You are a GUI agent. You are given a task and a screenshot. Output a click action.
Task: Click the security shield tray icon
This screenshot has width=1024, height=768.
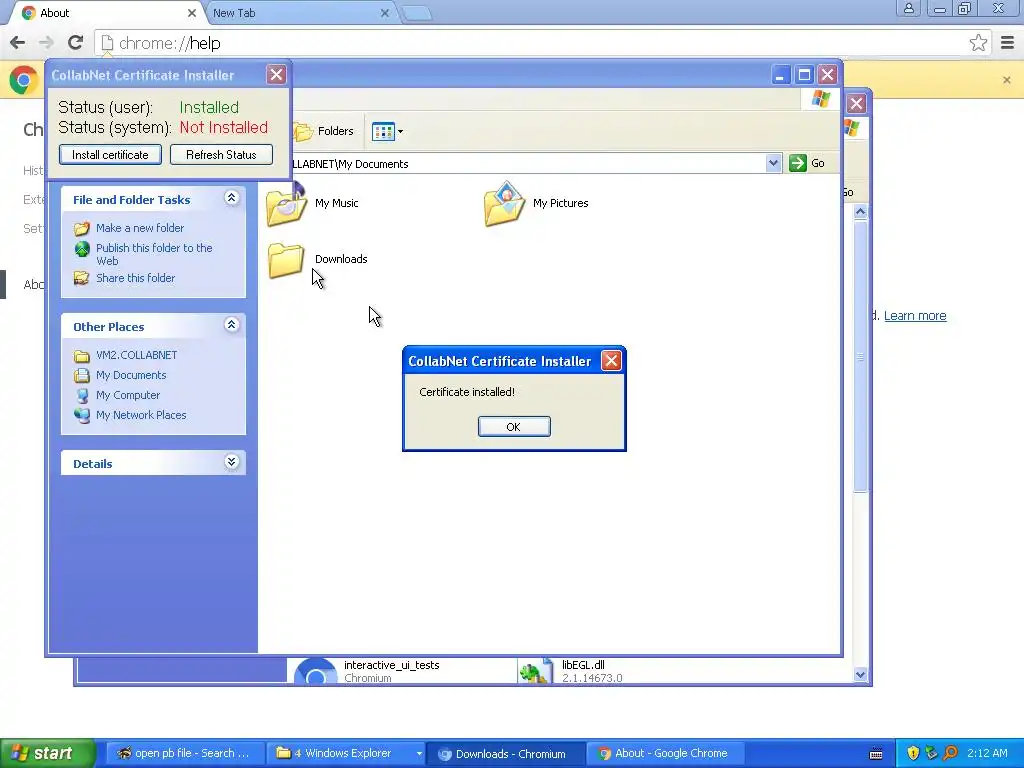[x=912, y=753]
